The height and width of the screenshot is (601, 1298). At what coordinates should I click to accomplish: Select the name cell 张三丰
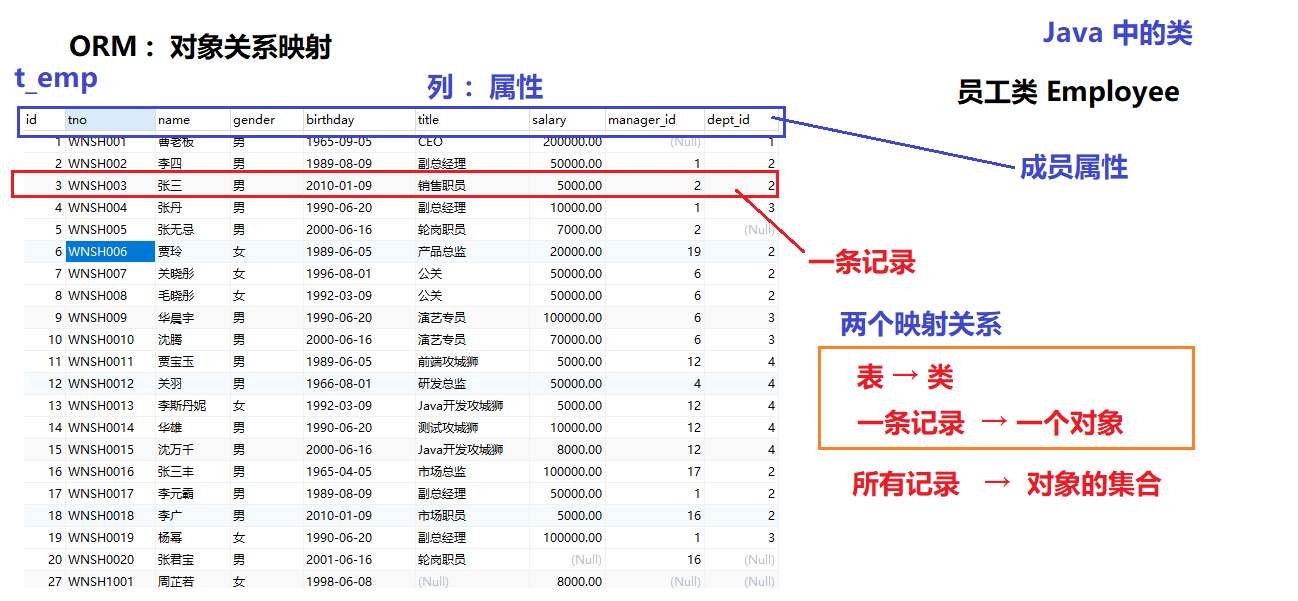click(x=192, y=471)
